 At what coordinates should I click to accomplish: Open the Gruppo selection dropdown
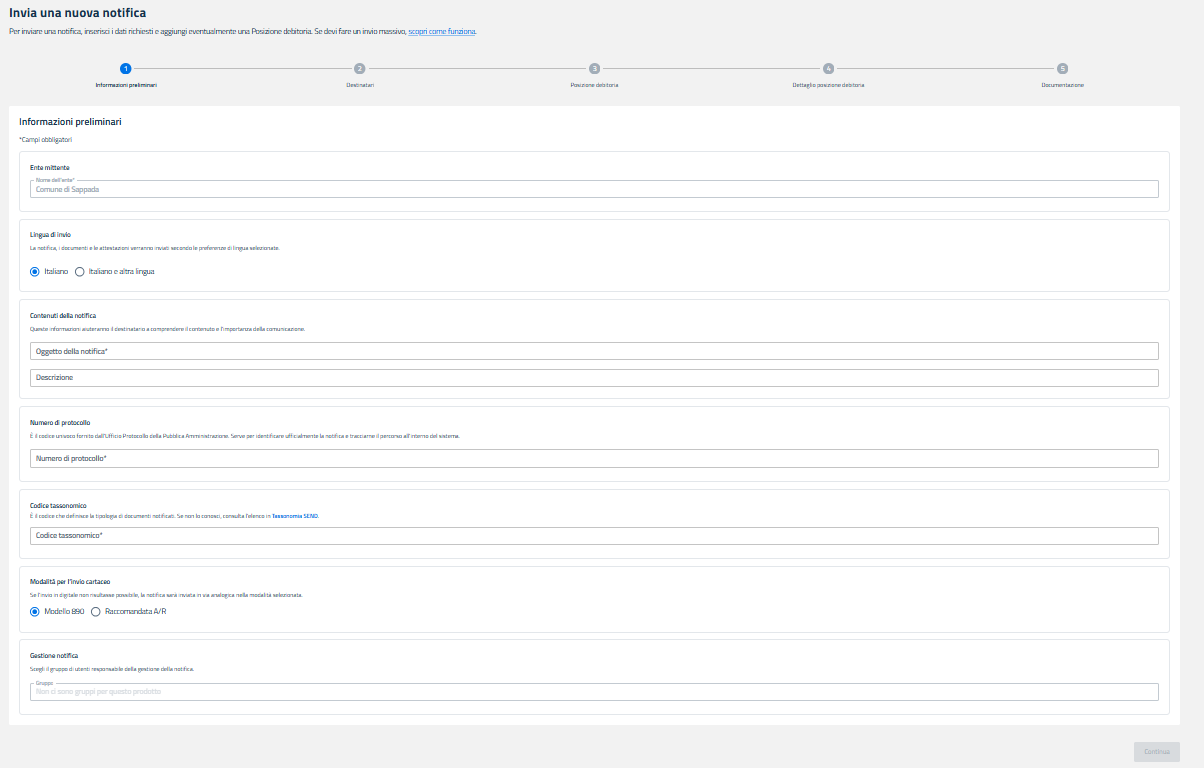594,692
